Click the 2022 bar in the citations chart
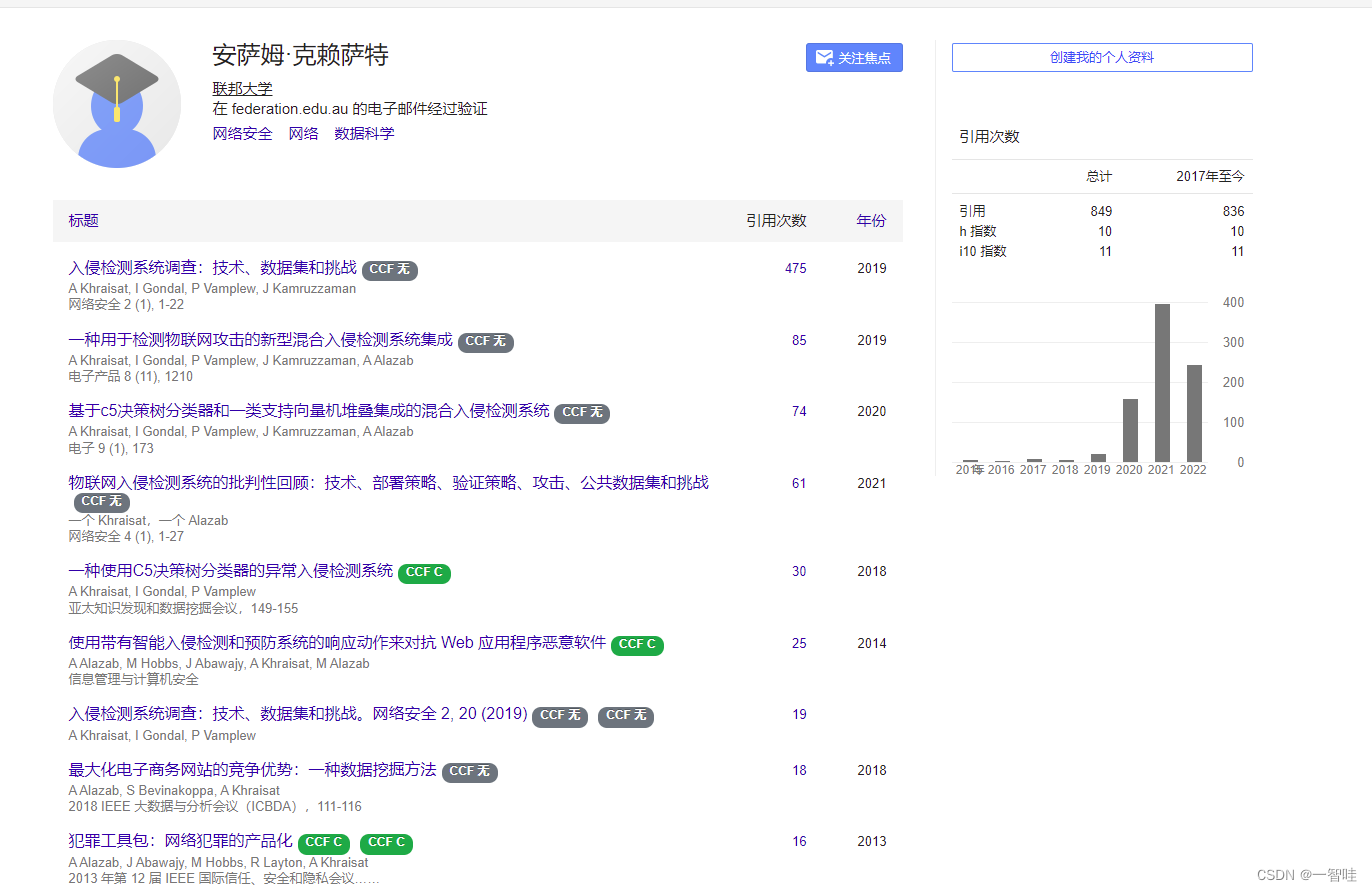This screenshot has width=1372, height=891. tap(1194, 413)
